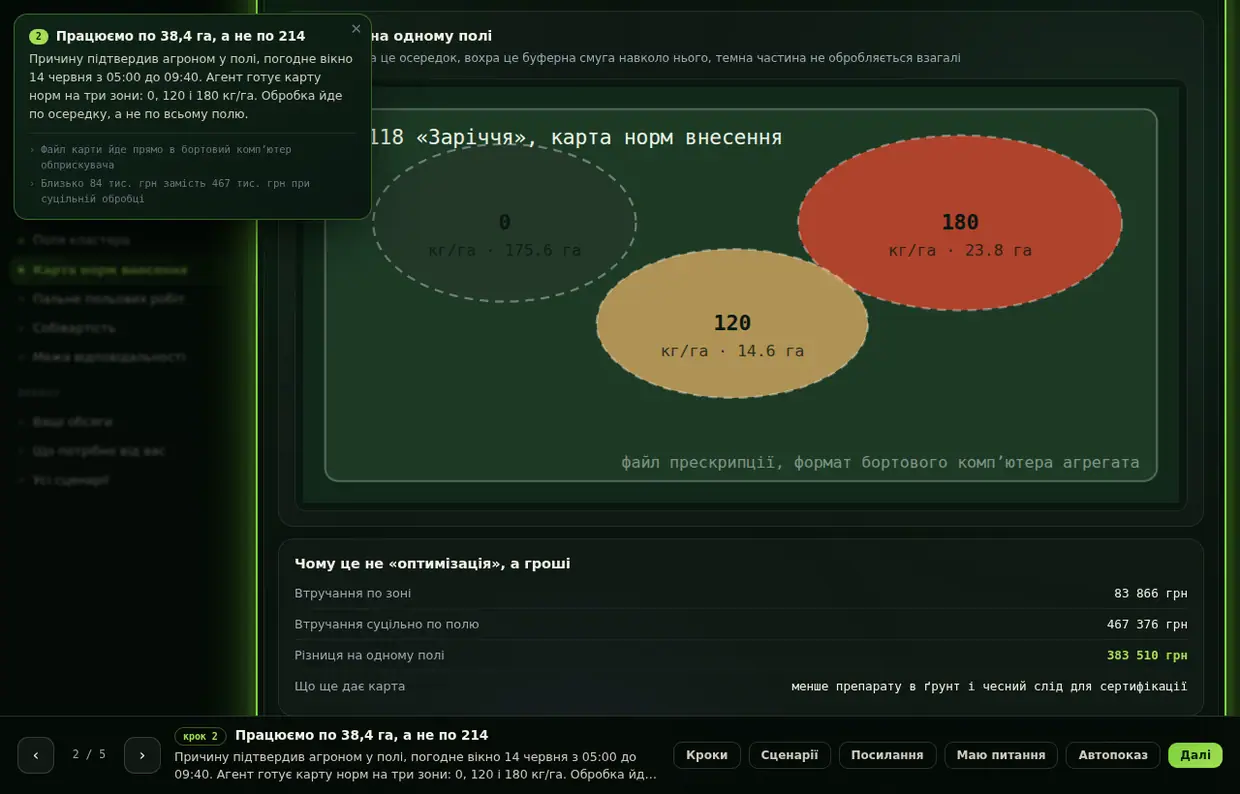This screenshot has width=1240, height=794.
Task: Click the green step number 2 badge
Action: click(x=38, y=37)
